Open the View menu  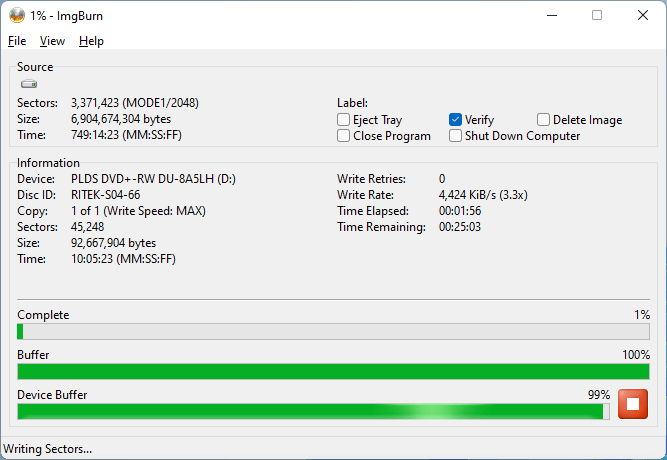[52, 41]
